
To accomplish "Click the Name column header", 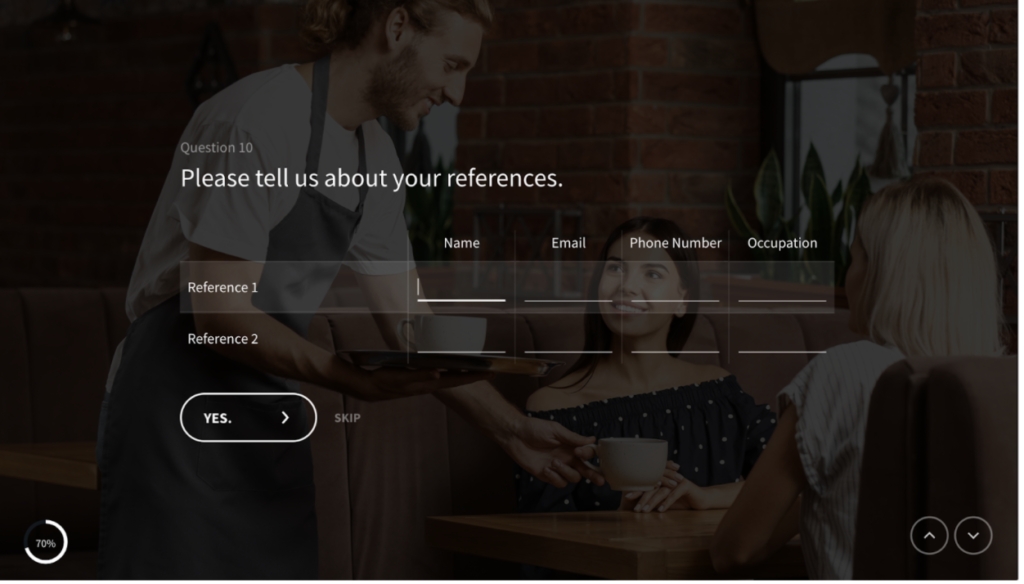I will point(464,244).
